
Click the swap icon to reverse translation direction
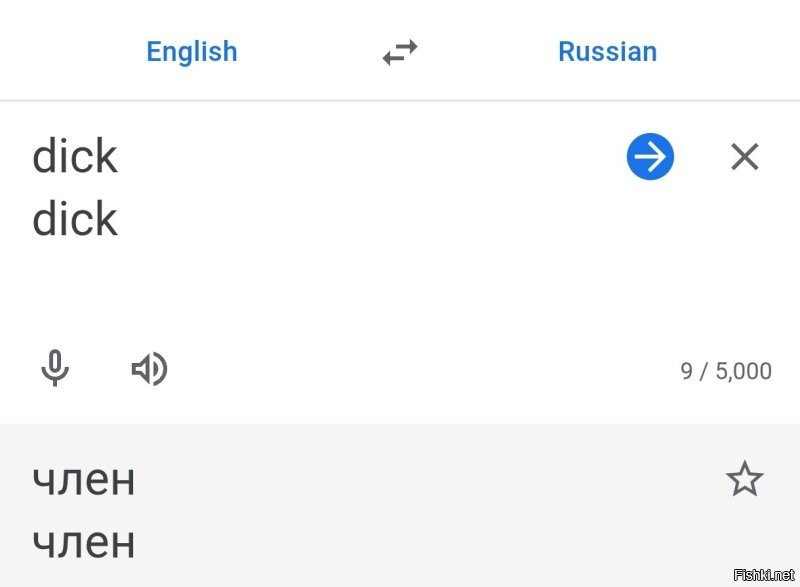pos(399,51)
